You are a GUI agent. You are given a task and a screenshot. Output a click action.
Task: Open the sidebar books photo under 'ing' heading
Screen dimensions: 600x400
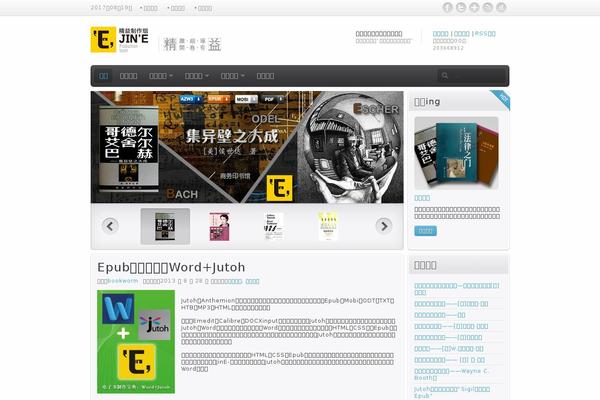point(457,153)
